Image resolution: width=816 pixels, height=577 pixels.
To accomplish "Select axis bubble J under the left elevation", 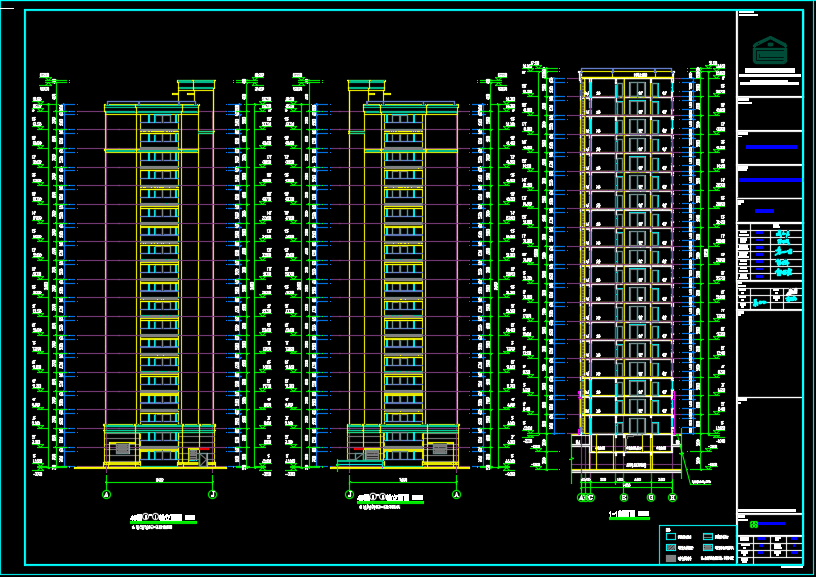I will click(x=212, y=494).
